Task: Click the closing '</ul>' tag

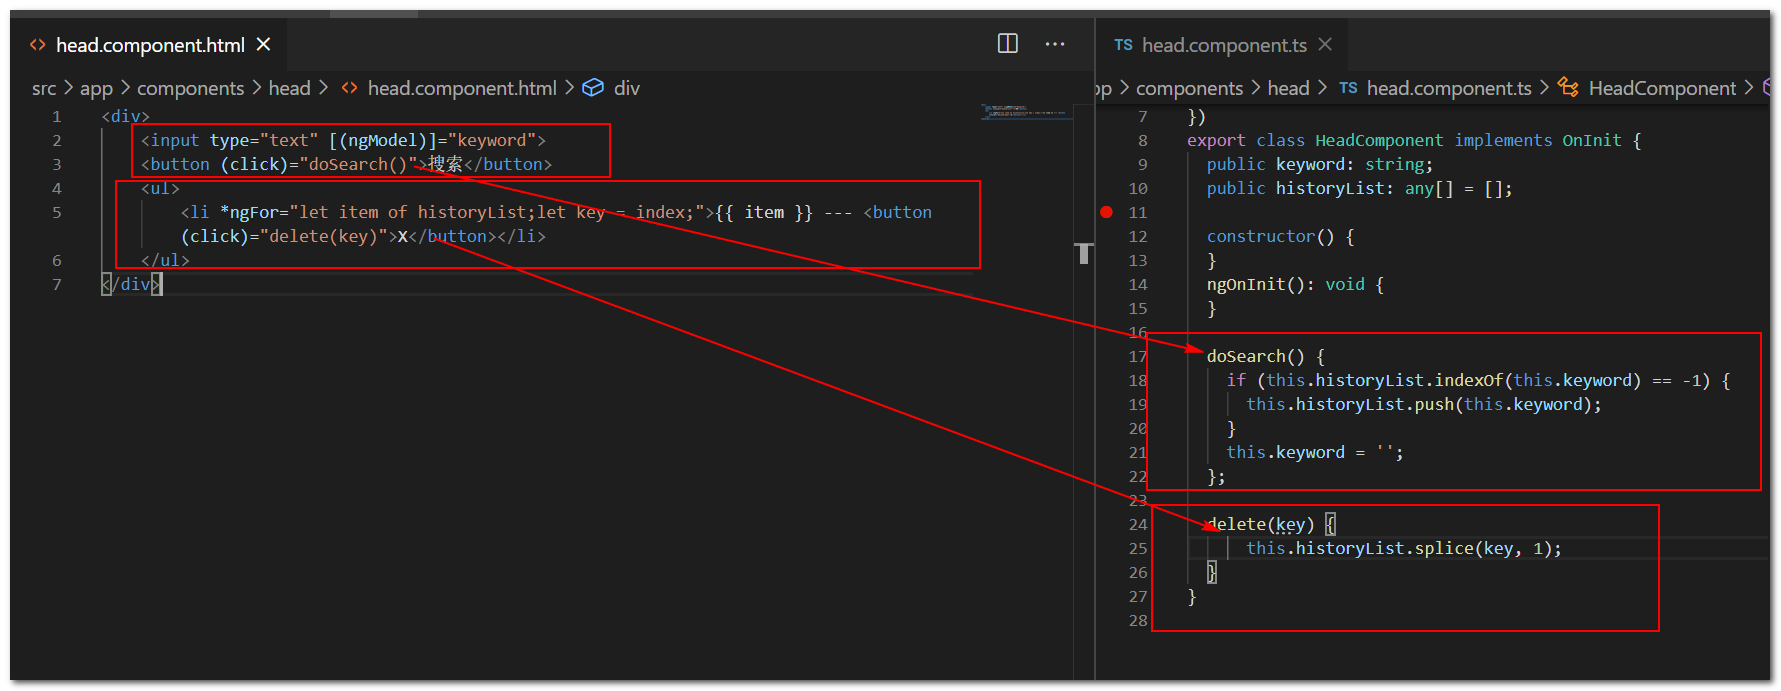Action: pyautogui.click(x=165, y=260)
